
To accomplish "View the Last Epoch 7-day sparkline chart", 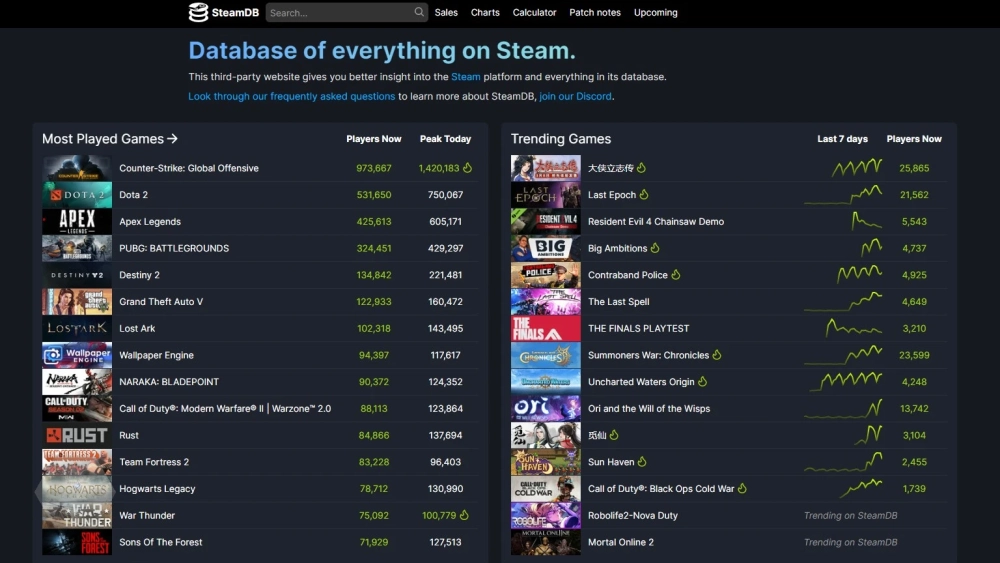I will coord(842,195).
